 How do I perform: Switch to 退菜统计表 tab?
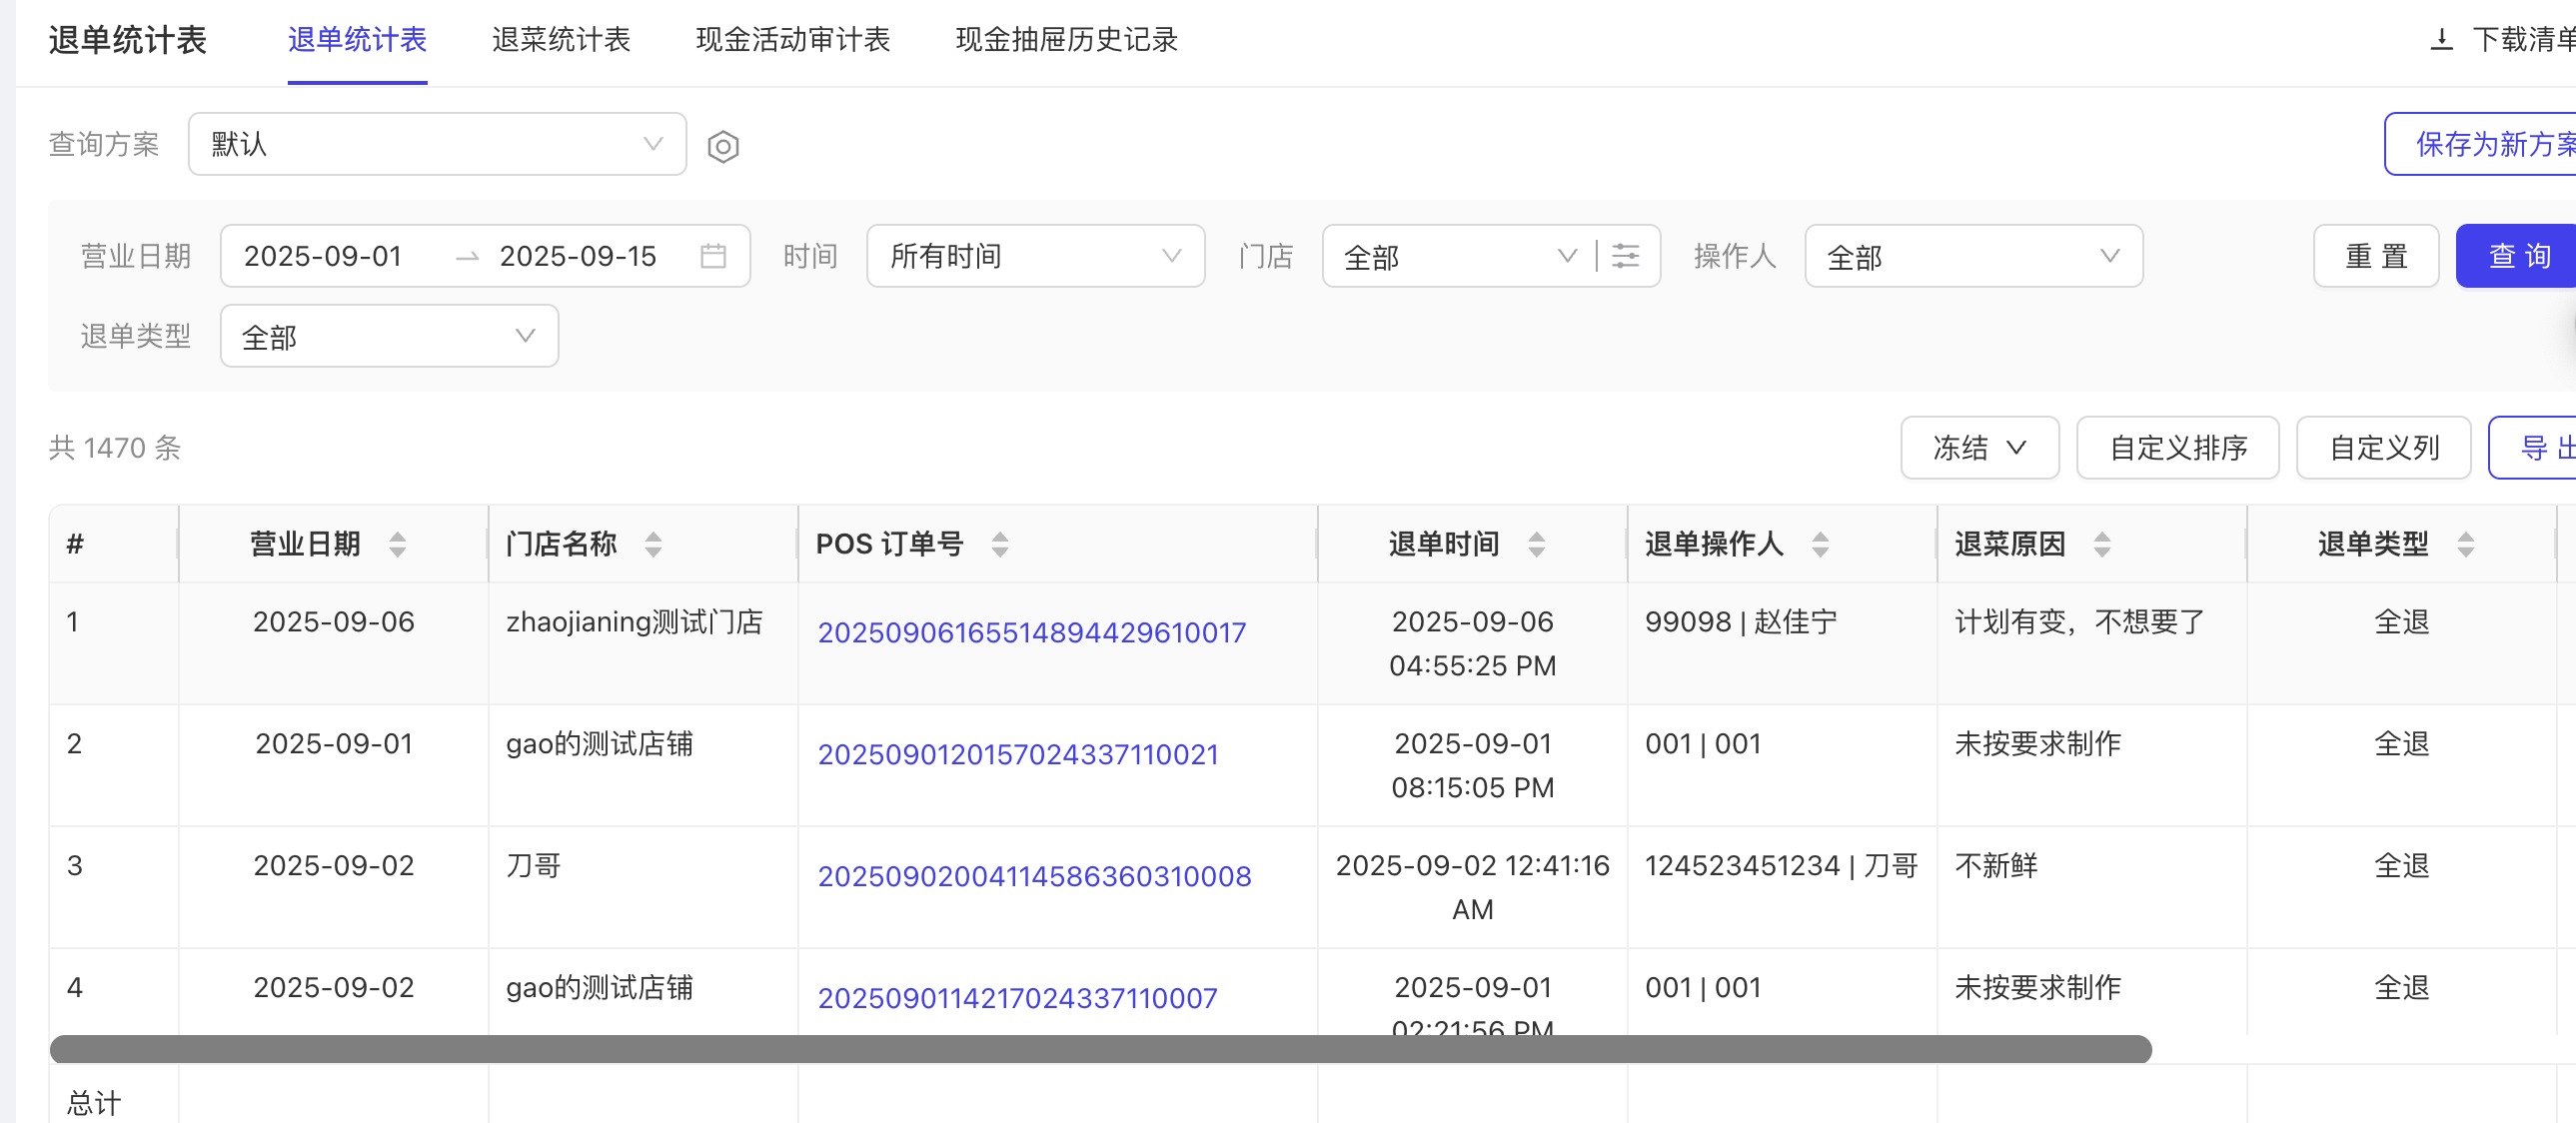click(x=561, y=40)
